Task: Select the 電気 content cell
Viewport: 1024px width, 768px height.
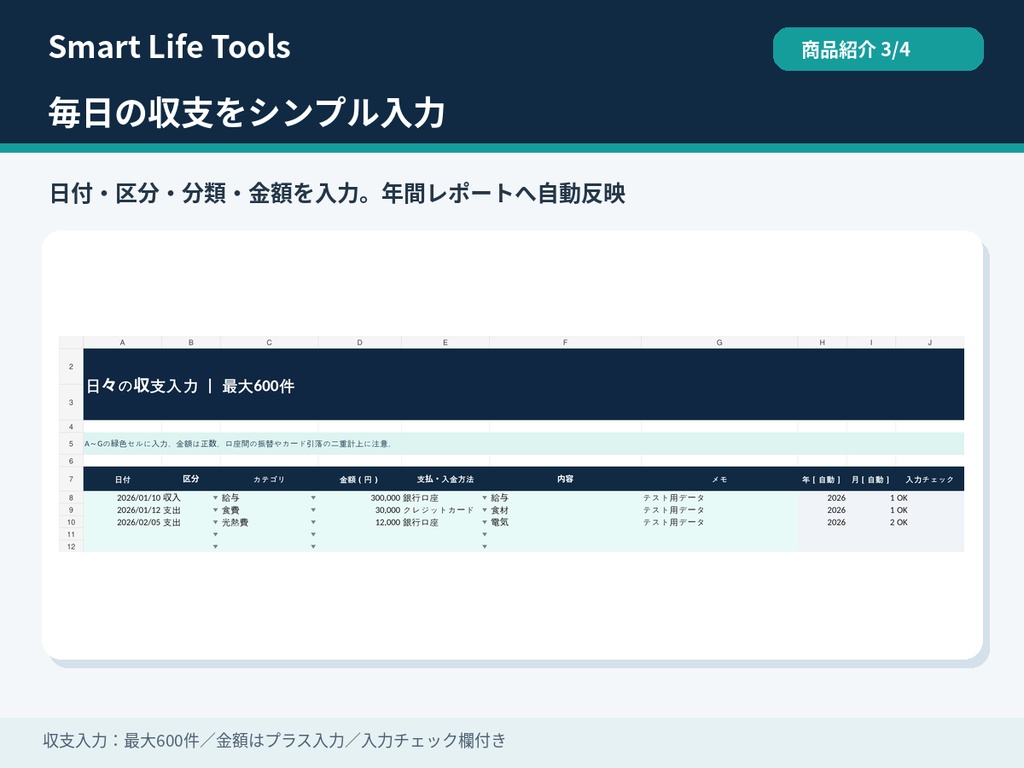Action: [566, 522]
